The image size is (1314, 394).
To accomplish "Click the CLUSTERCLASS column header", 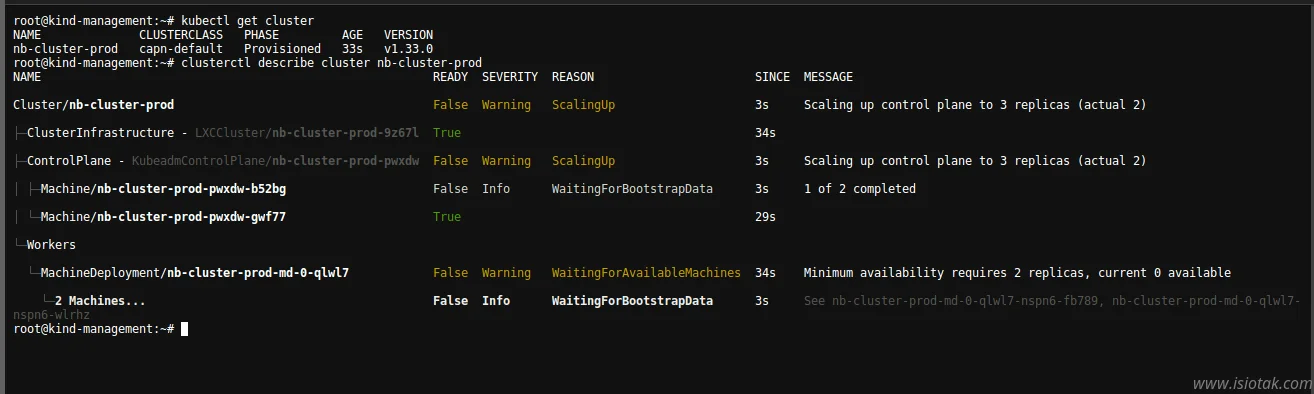I will point(181,34).
